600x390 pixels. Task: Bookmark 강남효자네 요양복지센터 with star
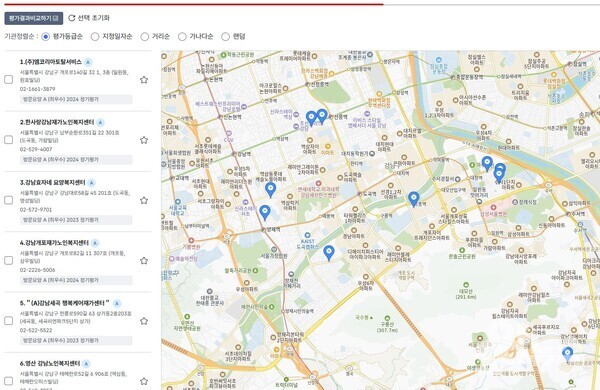tap(144, 200)
